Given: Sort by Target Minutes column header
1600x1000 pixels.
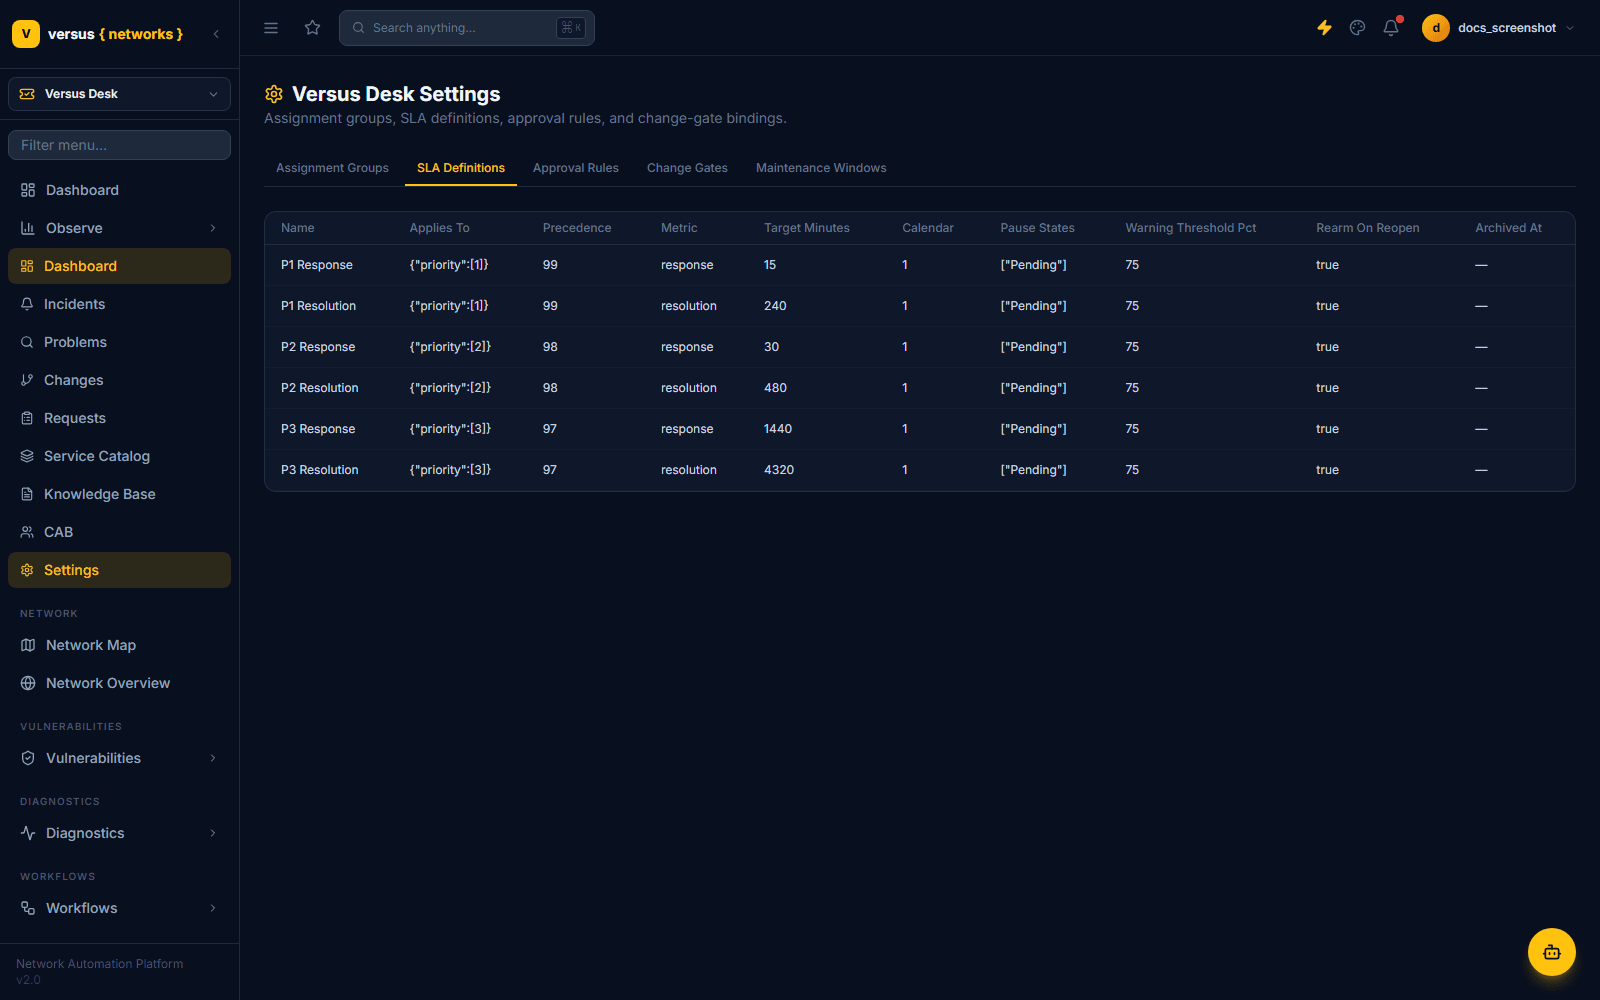Looking at the screenshot, I should point(807,228).
